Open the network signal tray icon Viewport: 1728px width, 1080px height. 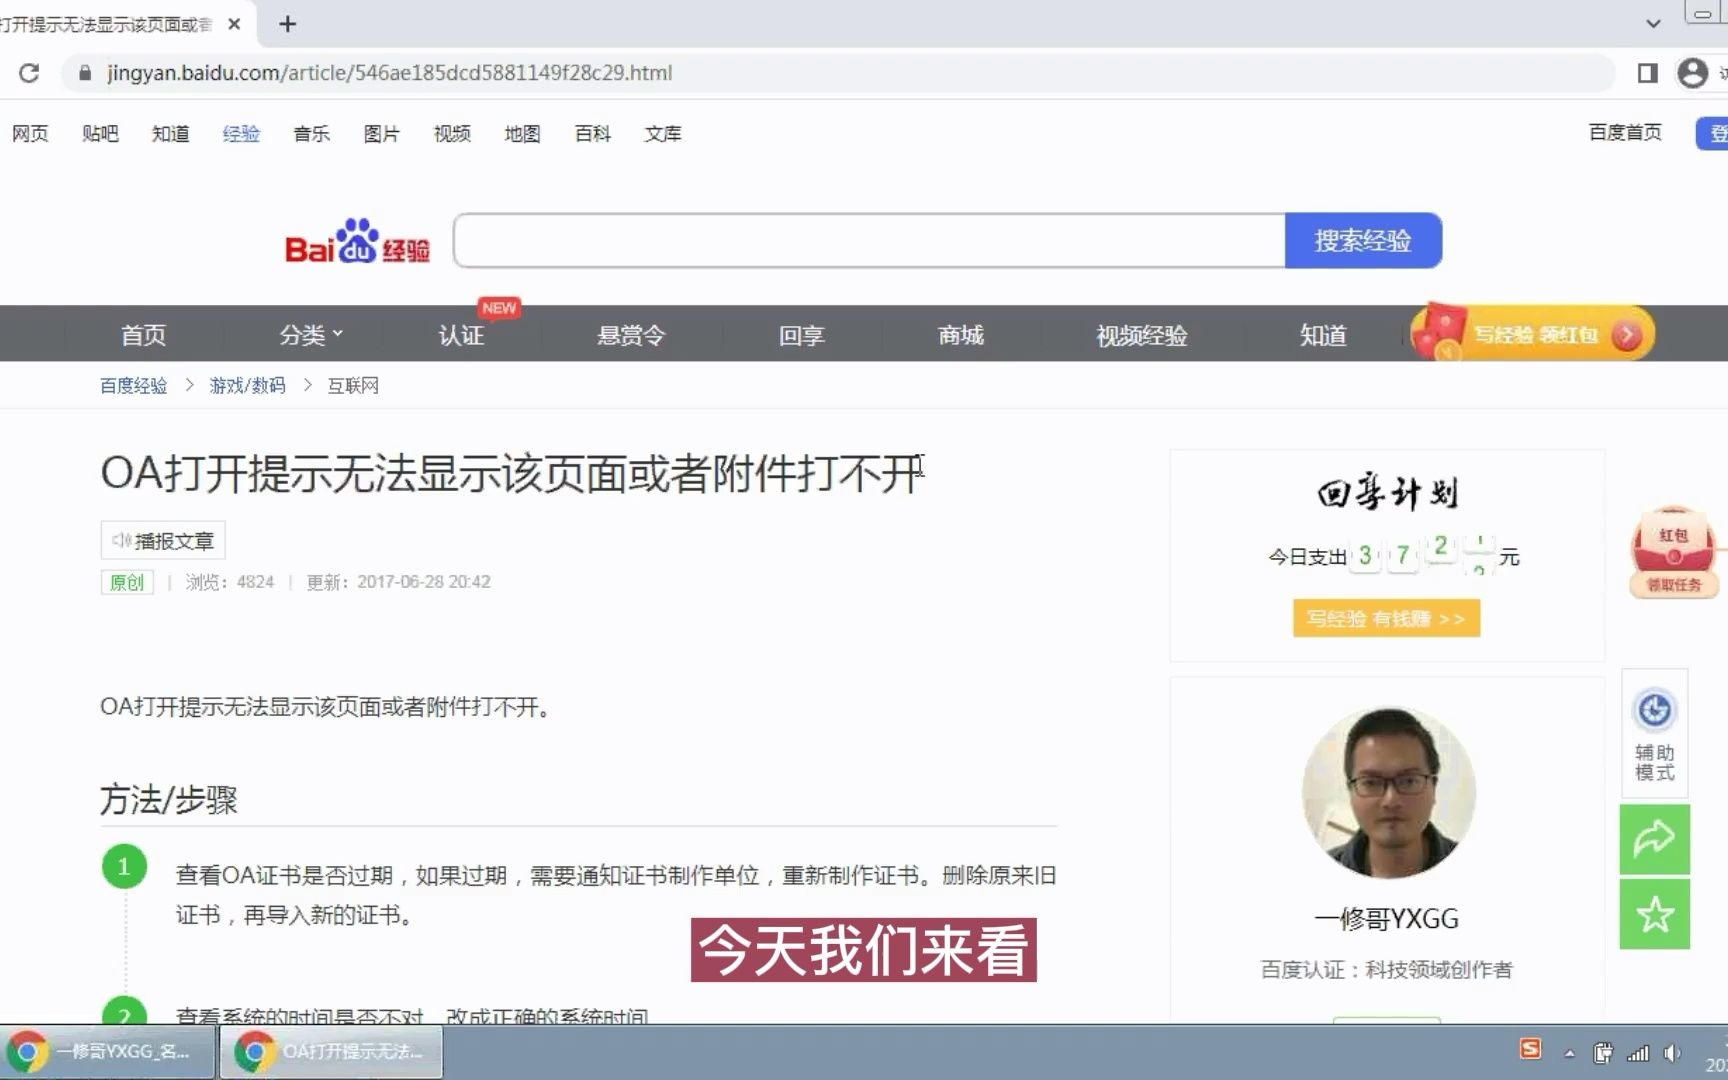(x=1638, y=1053)
